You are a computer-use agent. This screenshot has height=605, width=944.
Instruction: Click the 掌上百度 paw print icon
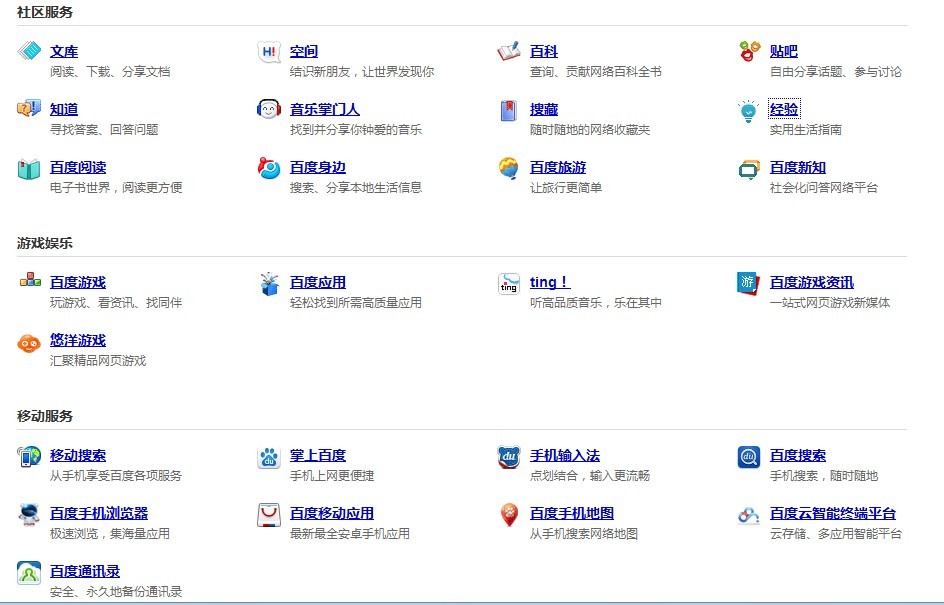tap(269, 458)
